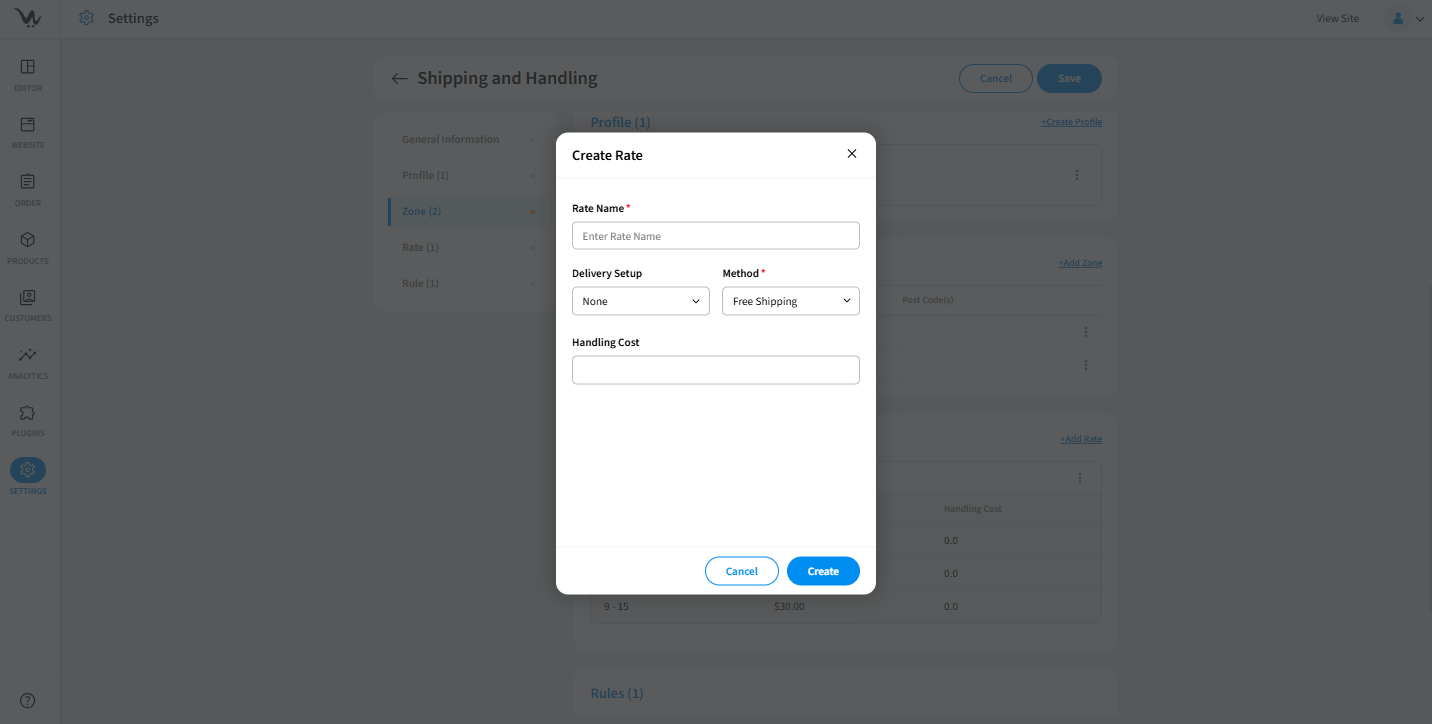This screenshot has width=1432, height=724.
Task: Open the Delivery Setup dropdown
Action: click(640, 301)
